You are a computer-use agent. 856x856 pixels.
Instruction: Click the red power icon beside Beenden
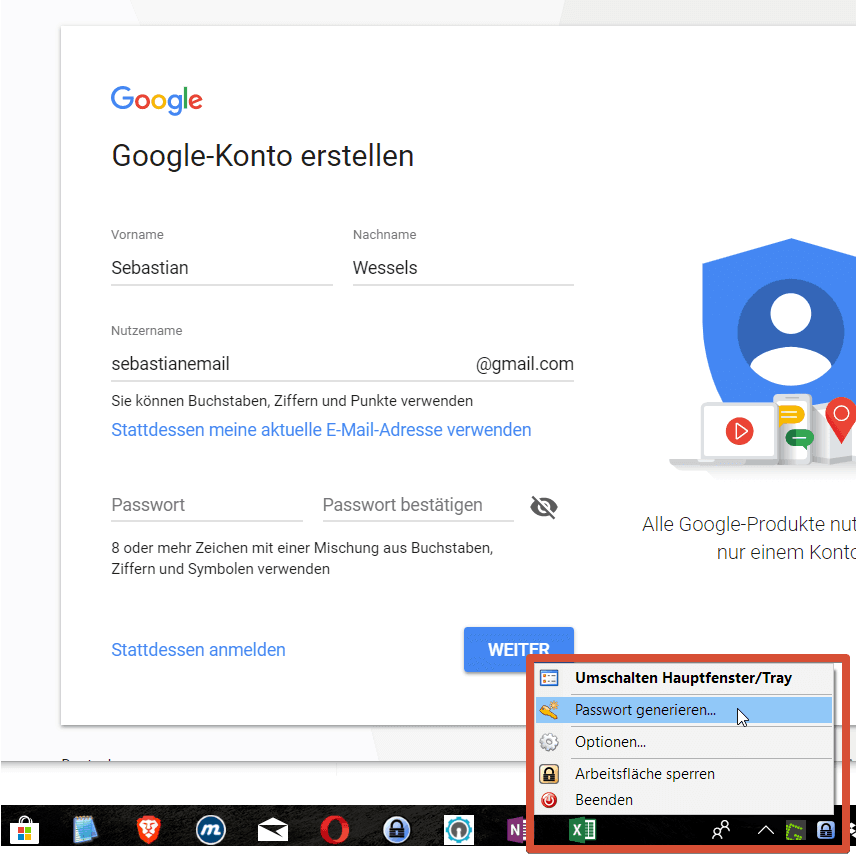click(x=549, y=800)
